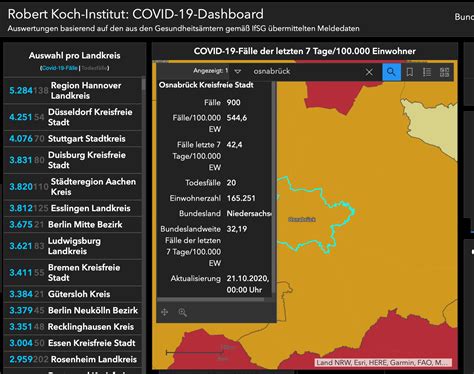Select Berlin Mitte Bezirk row

(73, 224)
